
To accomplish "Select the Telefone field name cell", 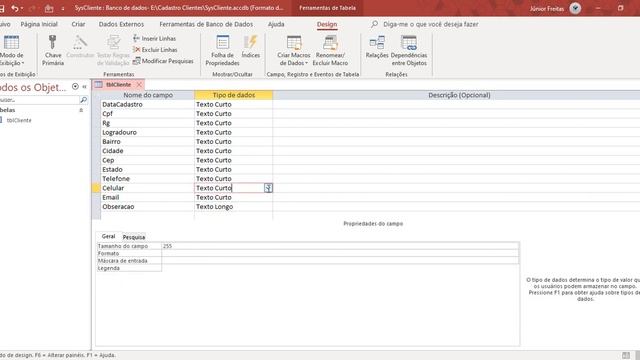I will pyautogui.click(x=148, y=179).
